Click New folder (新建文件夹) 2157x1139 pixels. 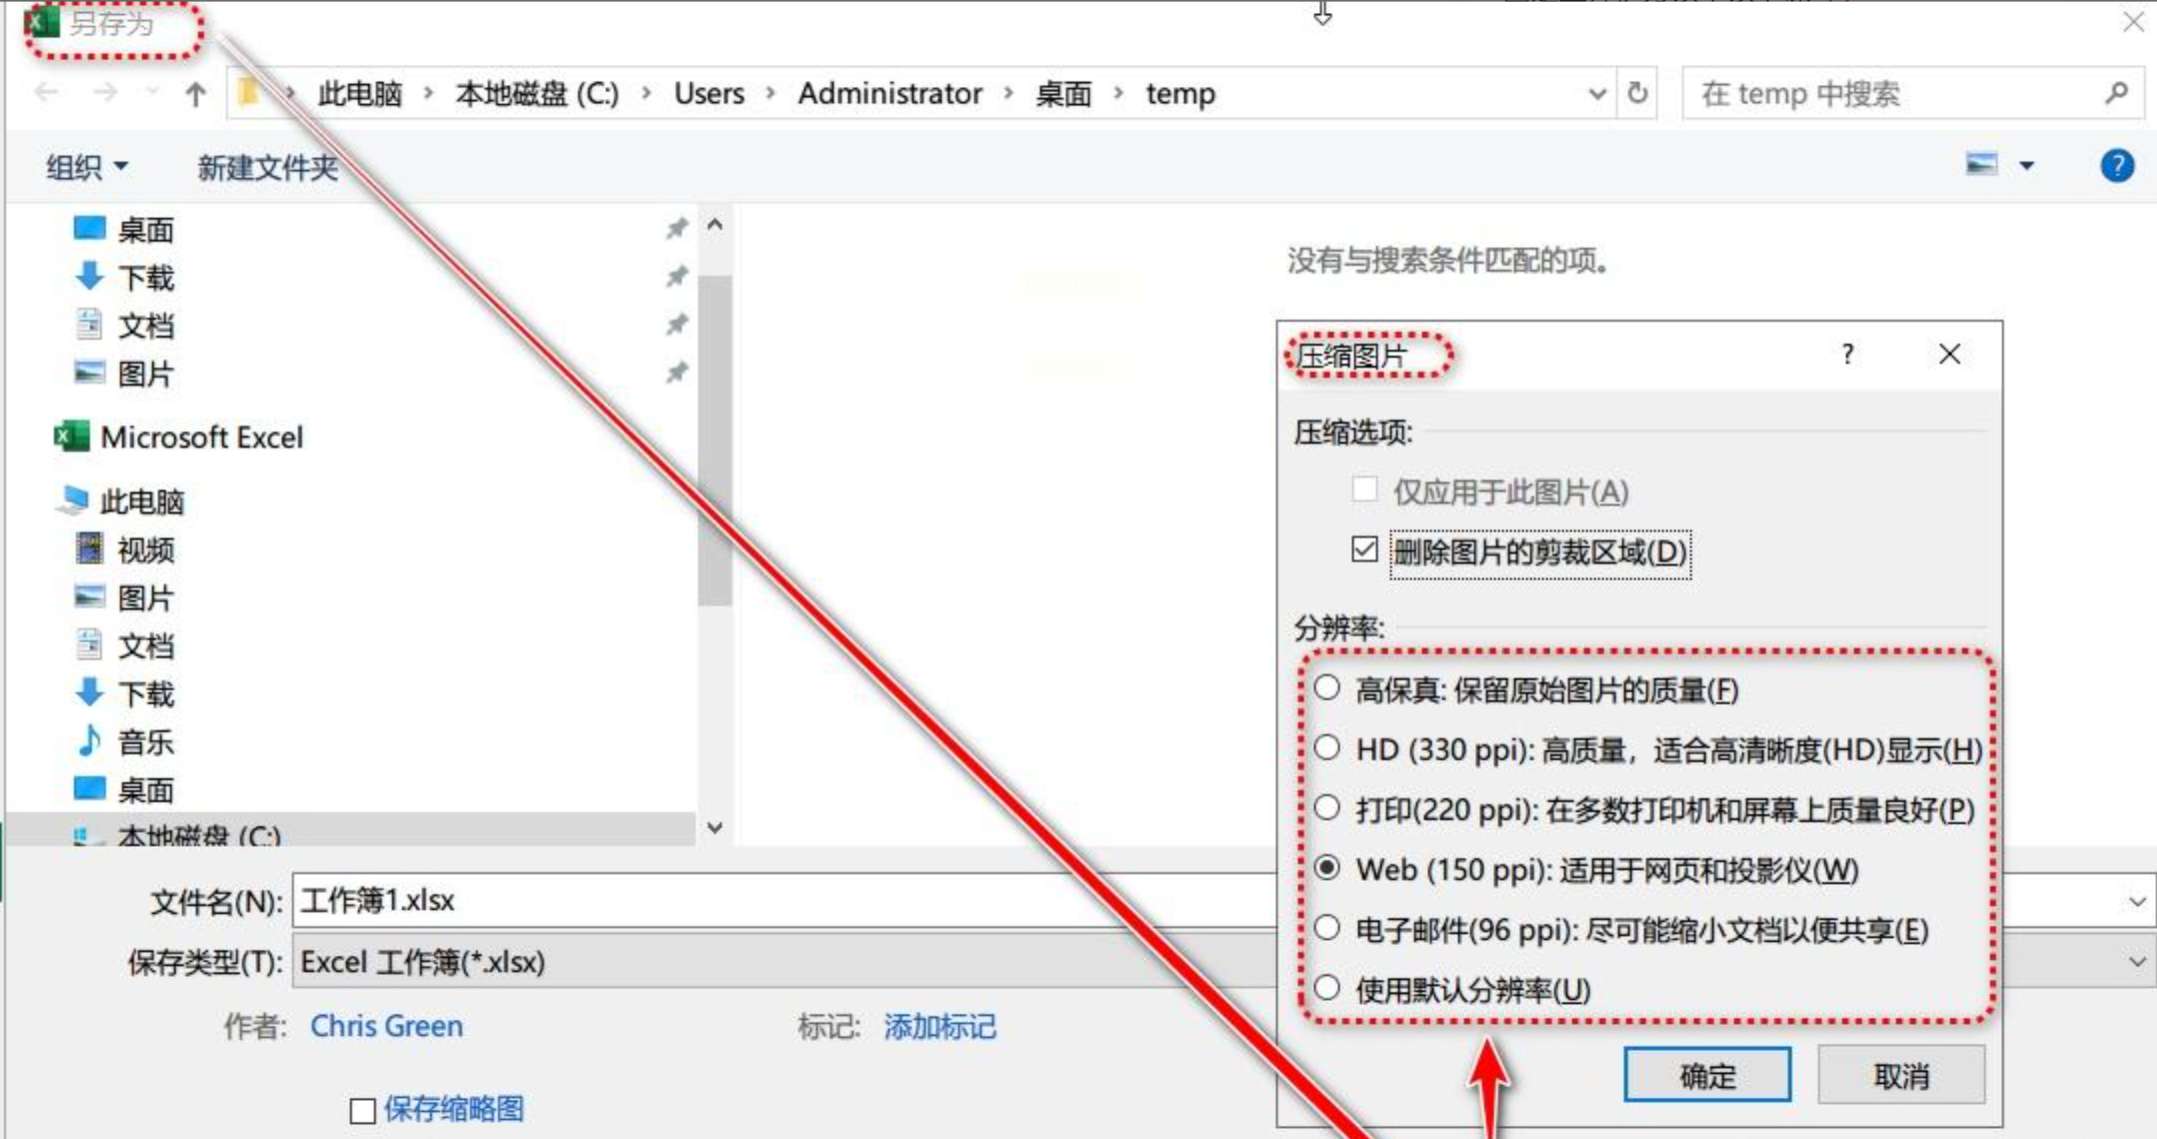coord(267,167)
